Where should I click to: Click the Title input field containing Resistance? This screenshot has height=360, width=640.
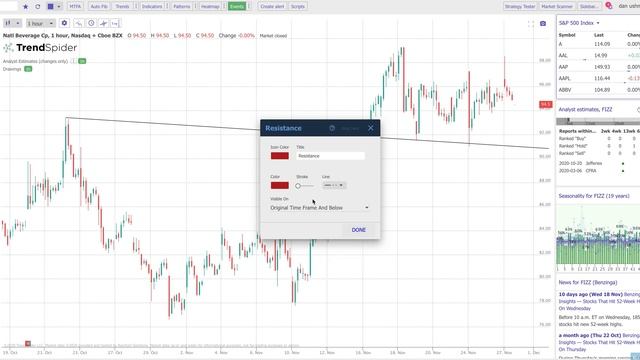point(330,156)
